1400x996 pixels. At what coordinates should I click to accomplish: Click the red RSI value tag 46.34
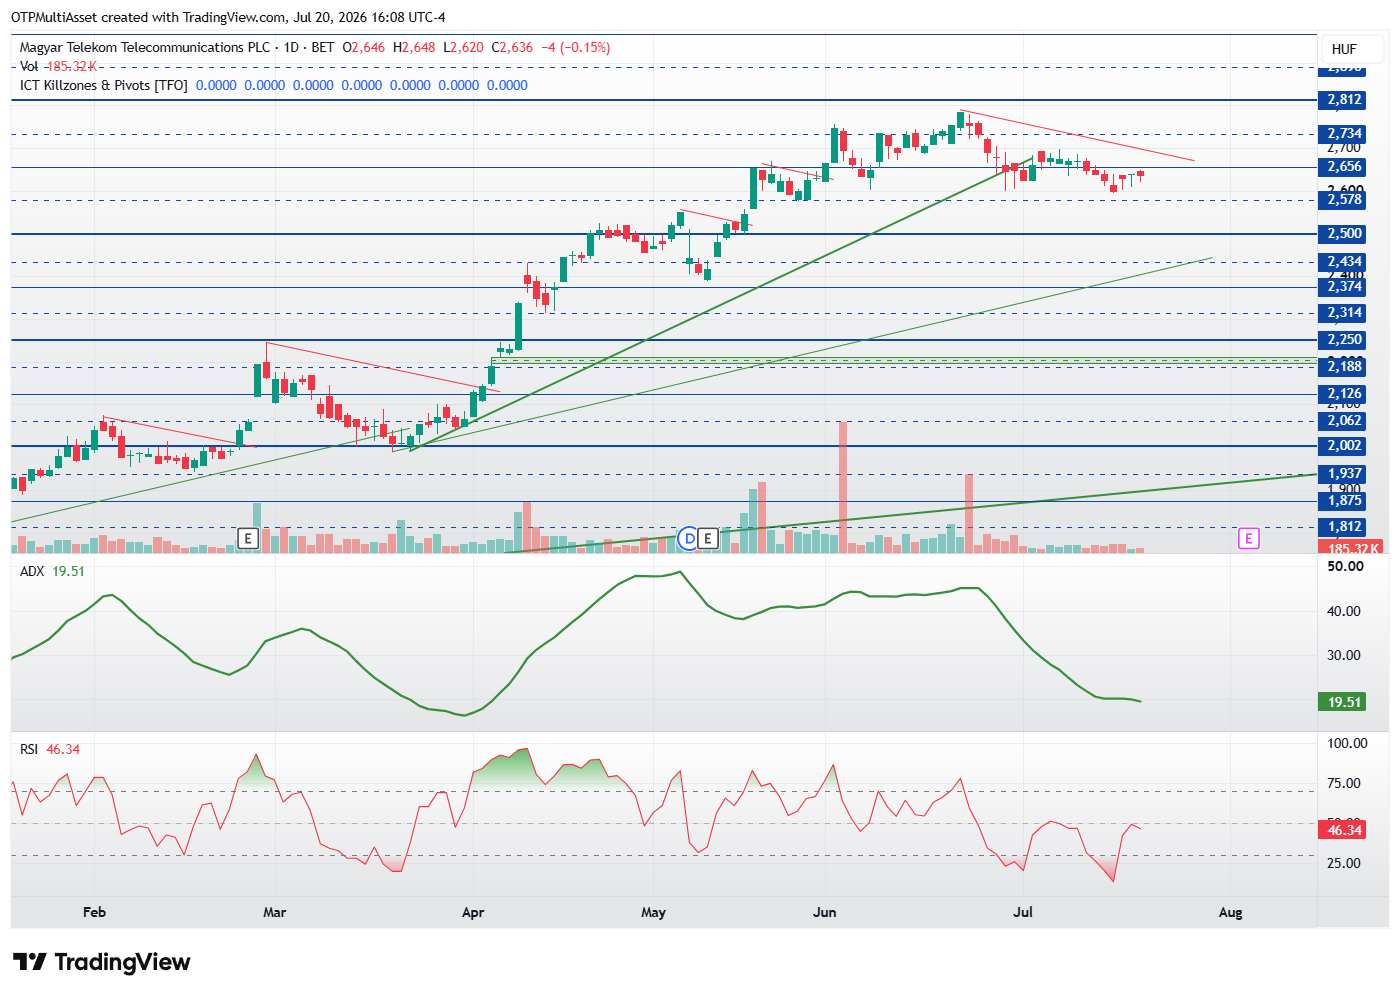[x=1344, y=830]
